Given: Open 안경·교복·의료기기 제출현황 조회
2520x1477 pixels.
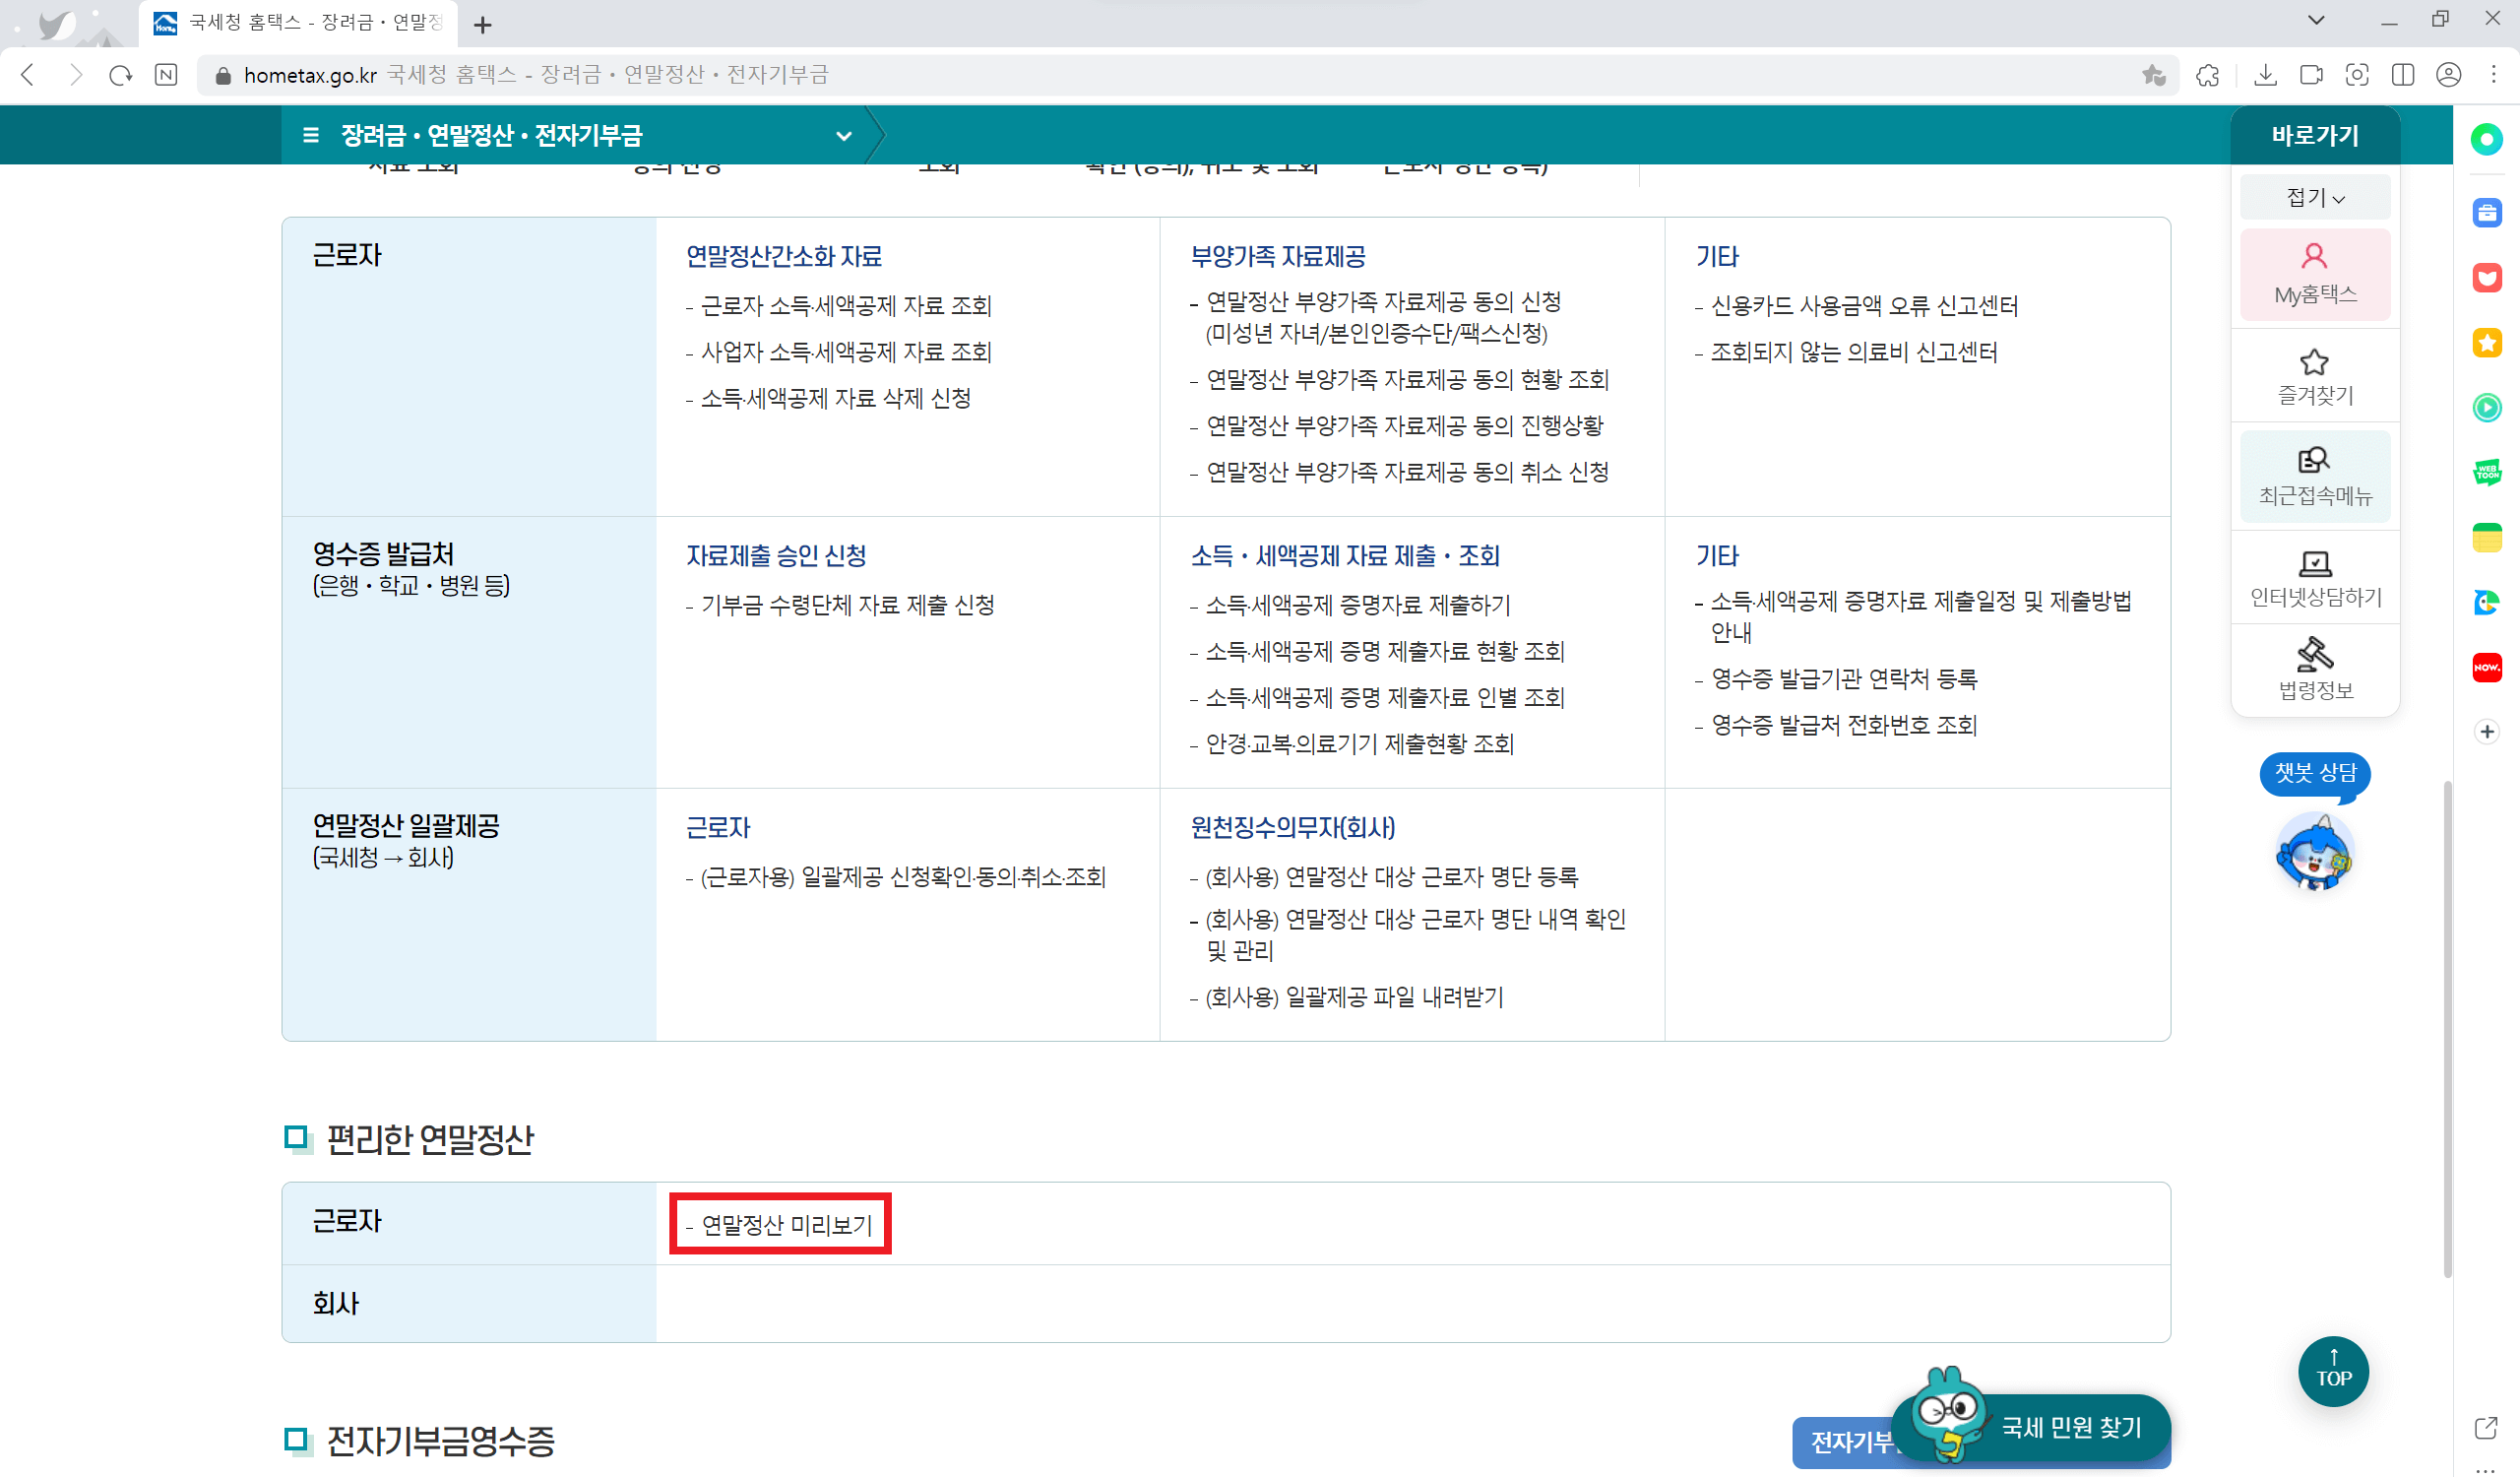Looking at the screenshot, I should tap(1359, 744).
